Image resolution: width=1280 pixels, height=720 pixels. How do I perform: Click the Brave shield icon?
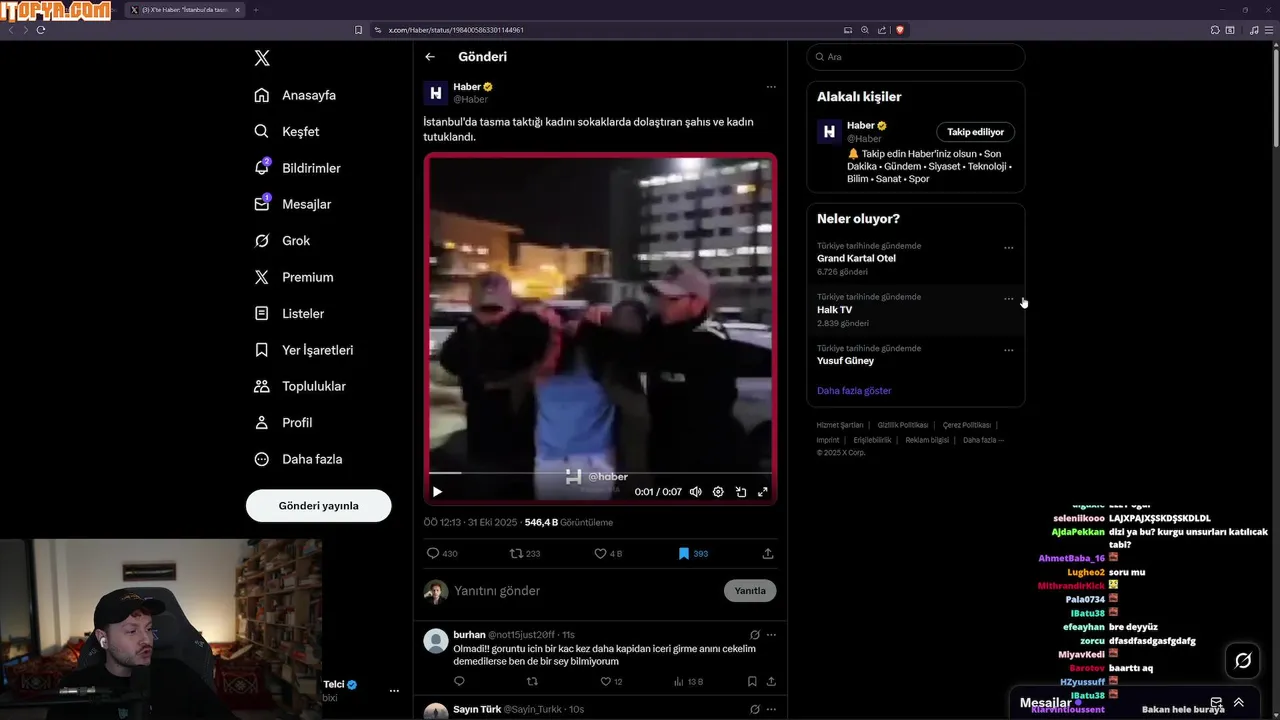[x=900, y=30]
